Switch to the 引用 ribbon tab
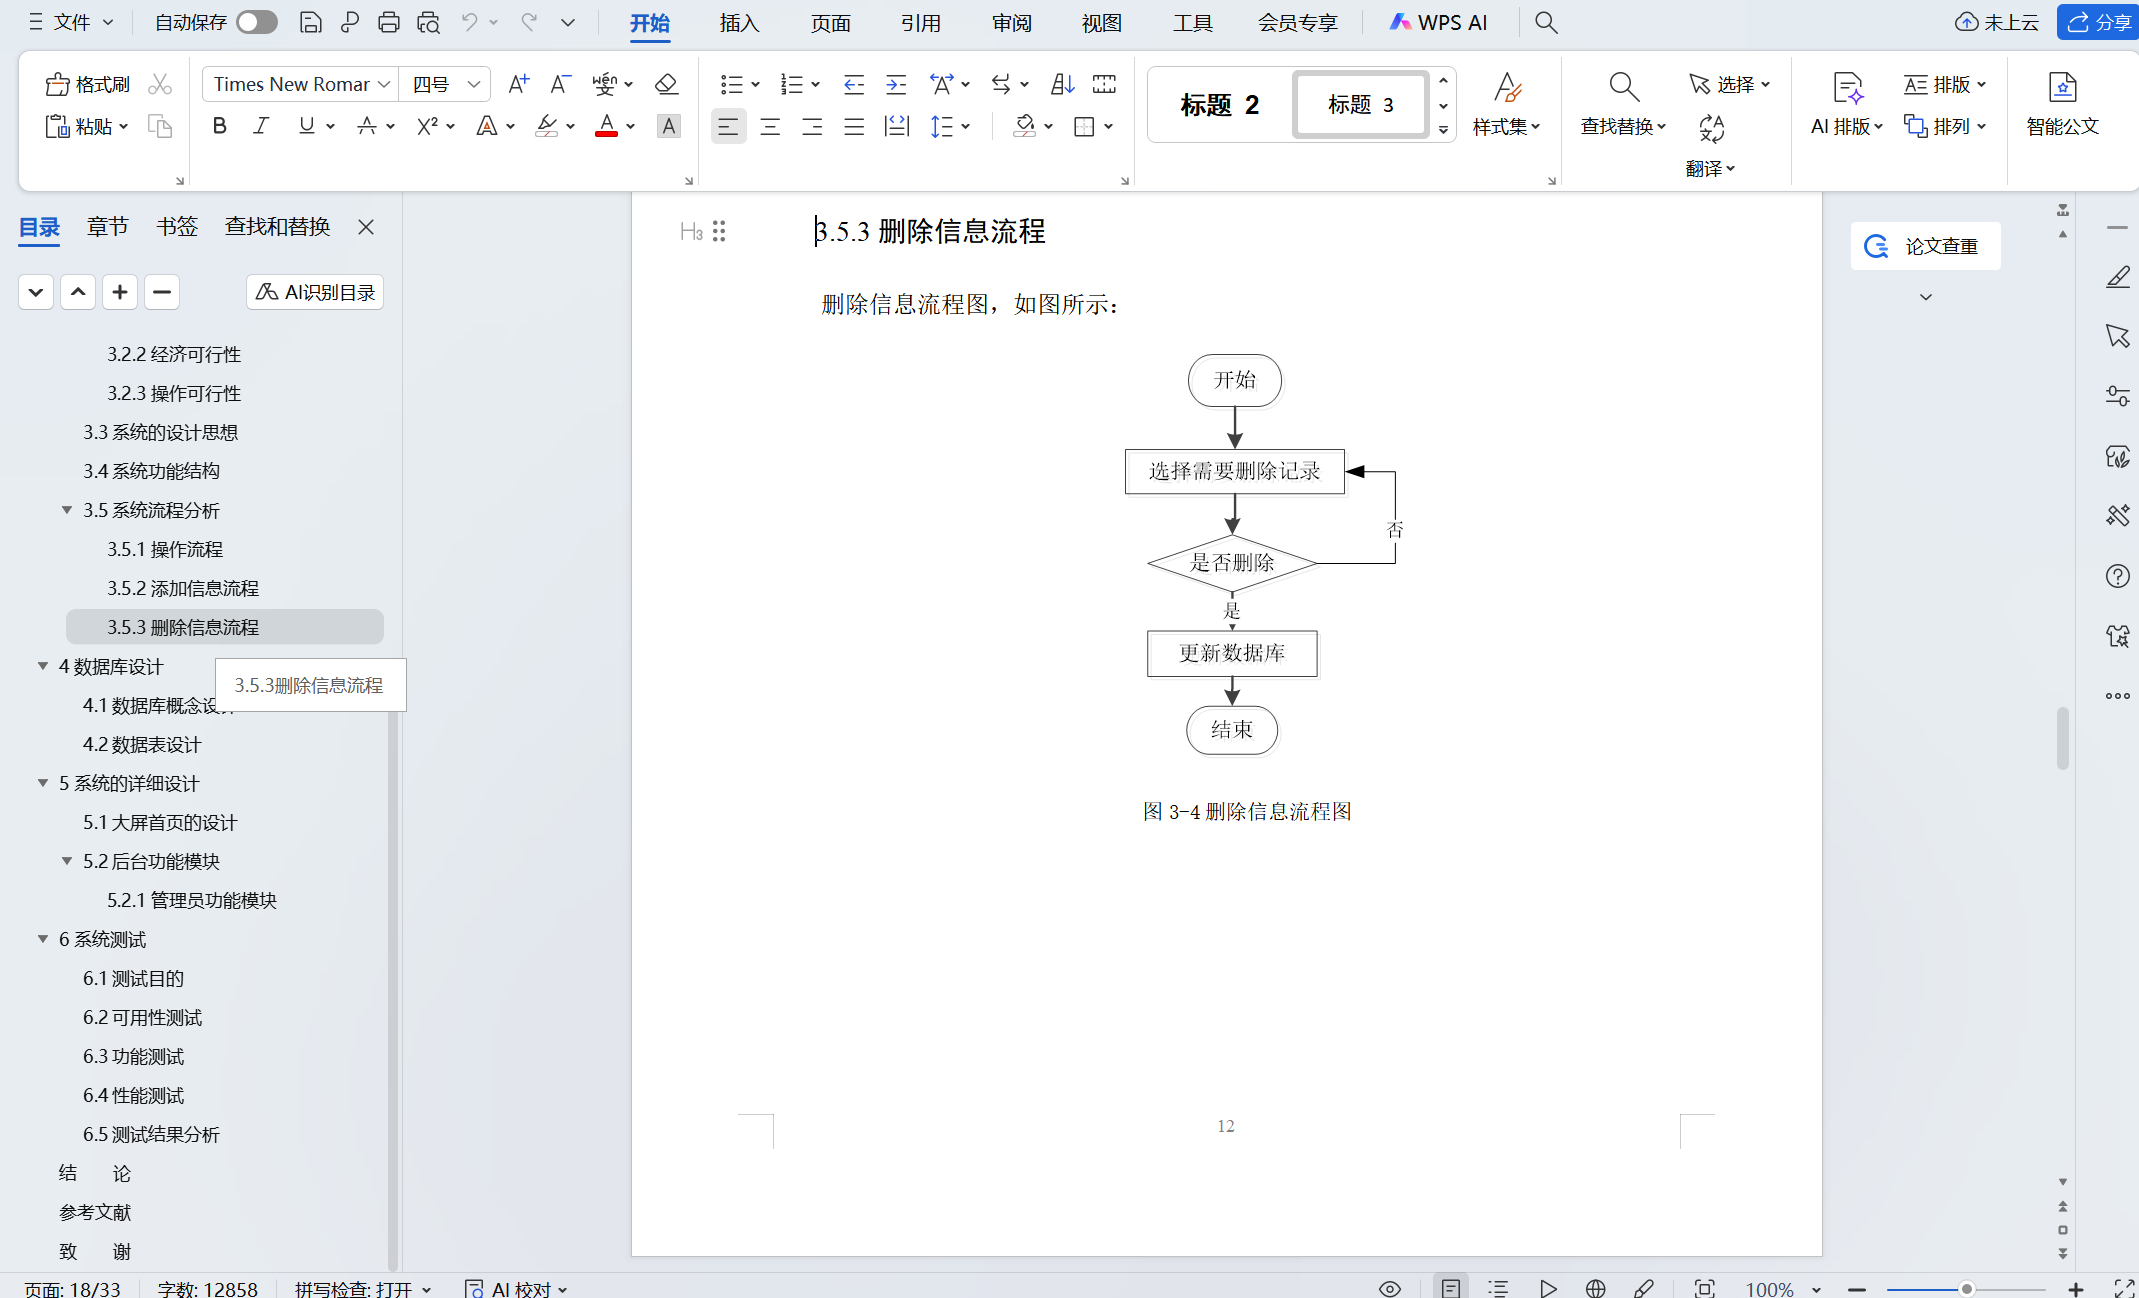2139x1298 pixels. click(x=920, y=23)
